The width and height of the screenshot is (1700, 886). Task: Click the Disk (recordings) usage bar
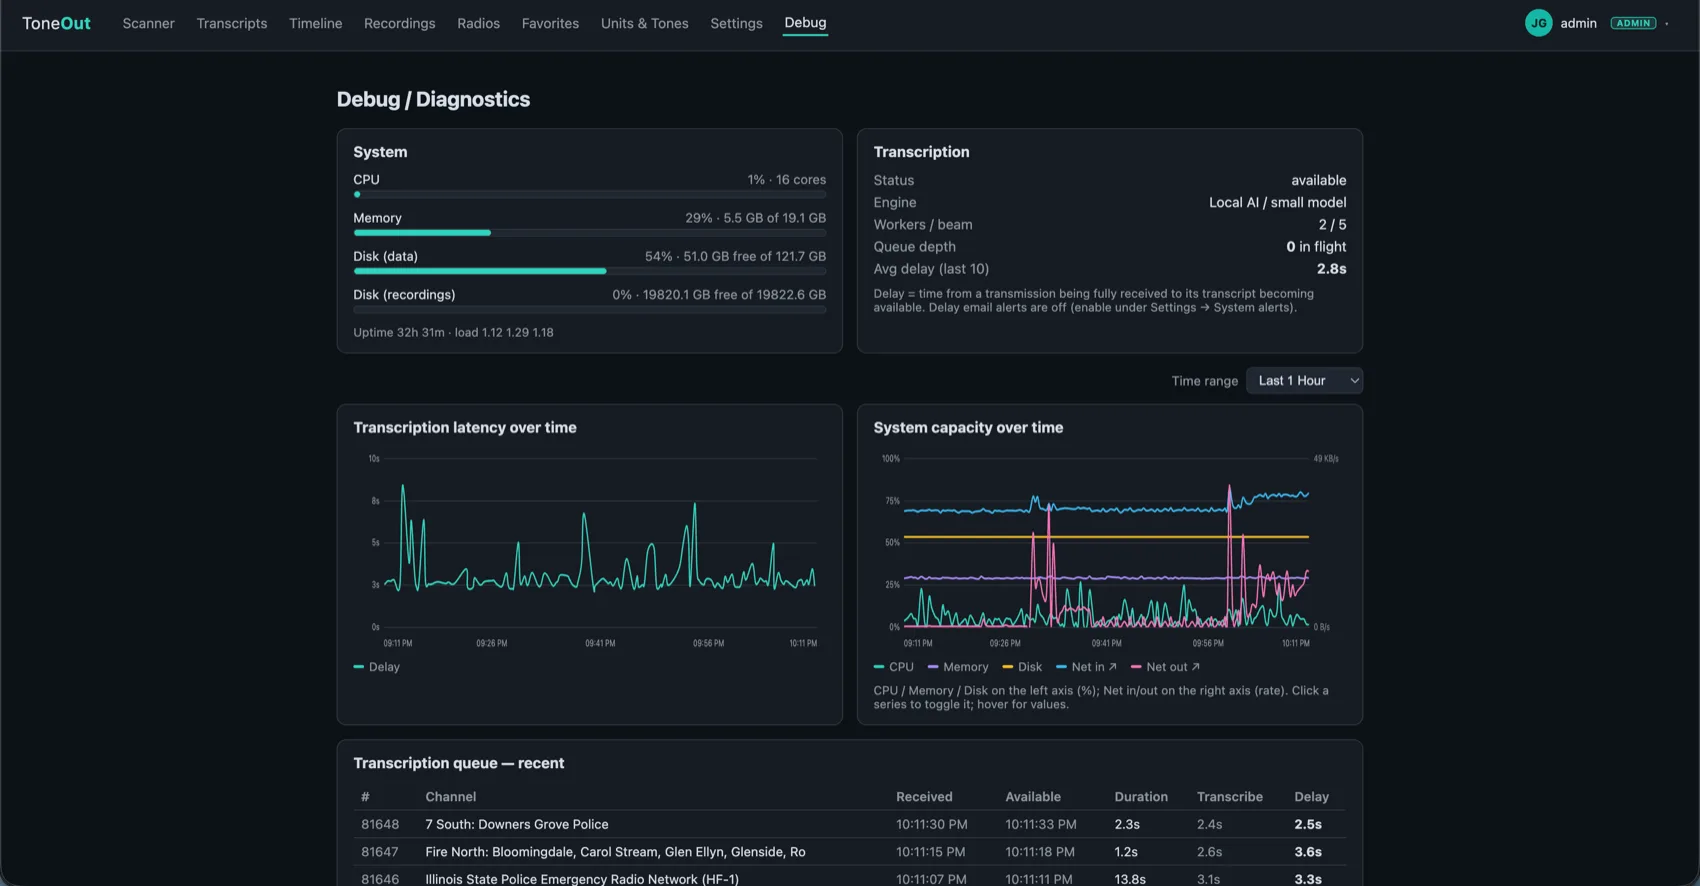tap(589, 310)
